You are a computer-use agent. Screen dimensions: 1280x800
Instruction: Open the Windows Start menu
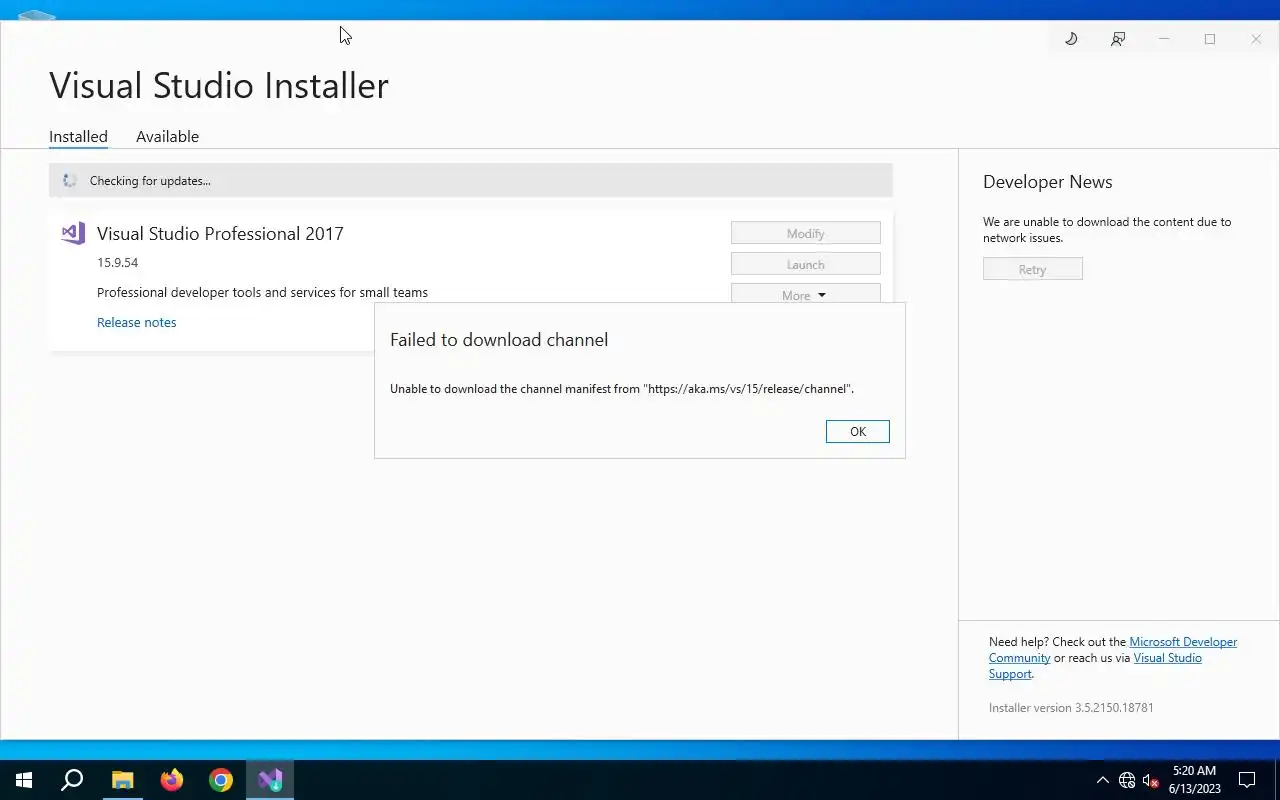[x=24, y=780]
